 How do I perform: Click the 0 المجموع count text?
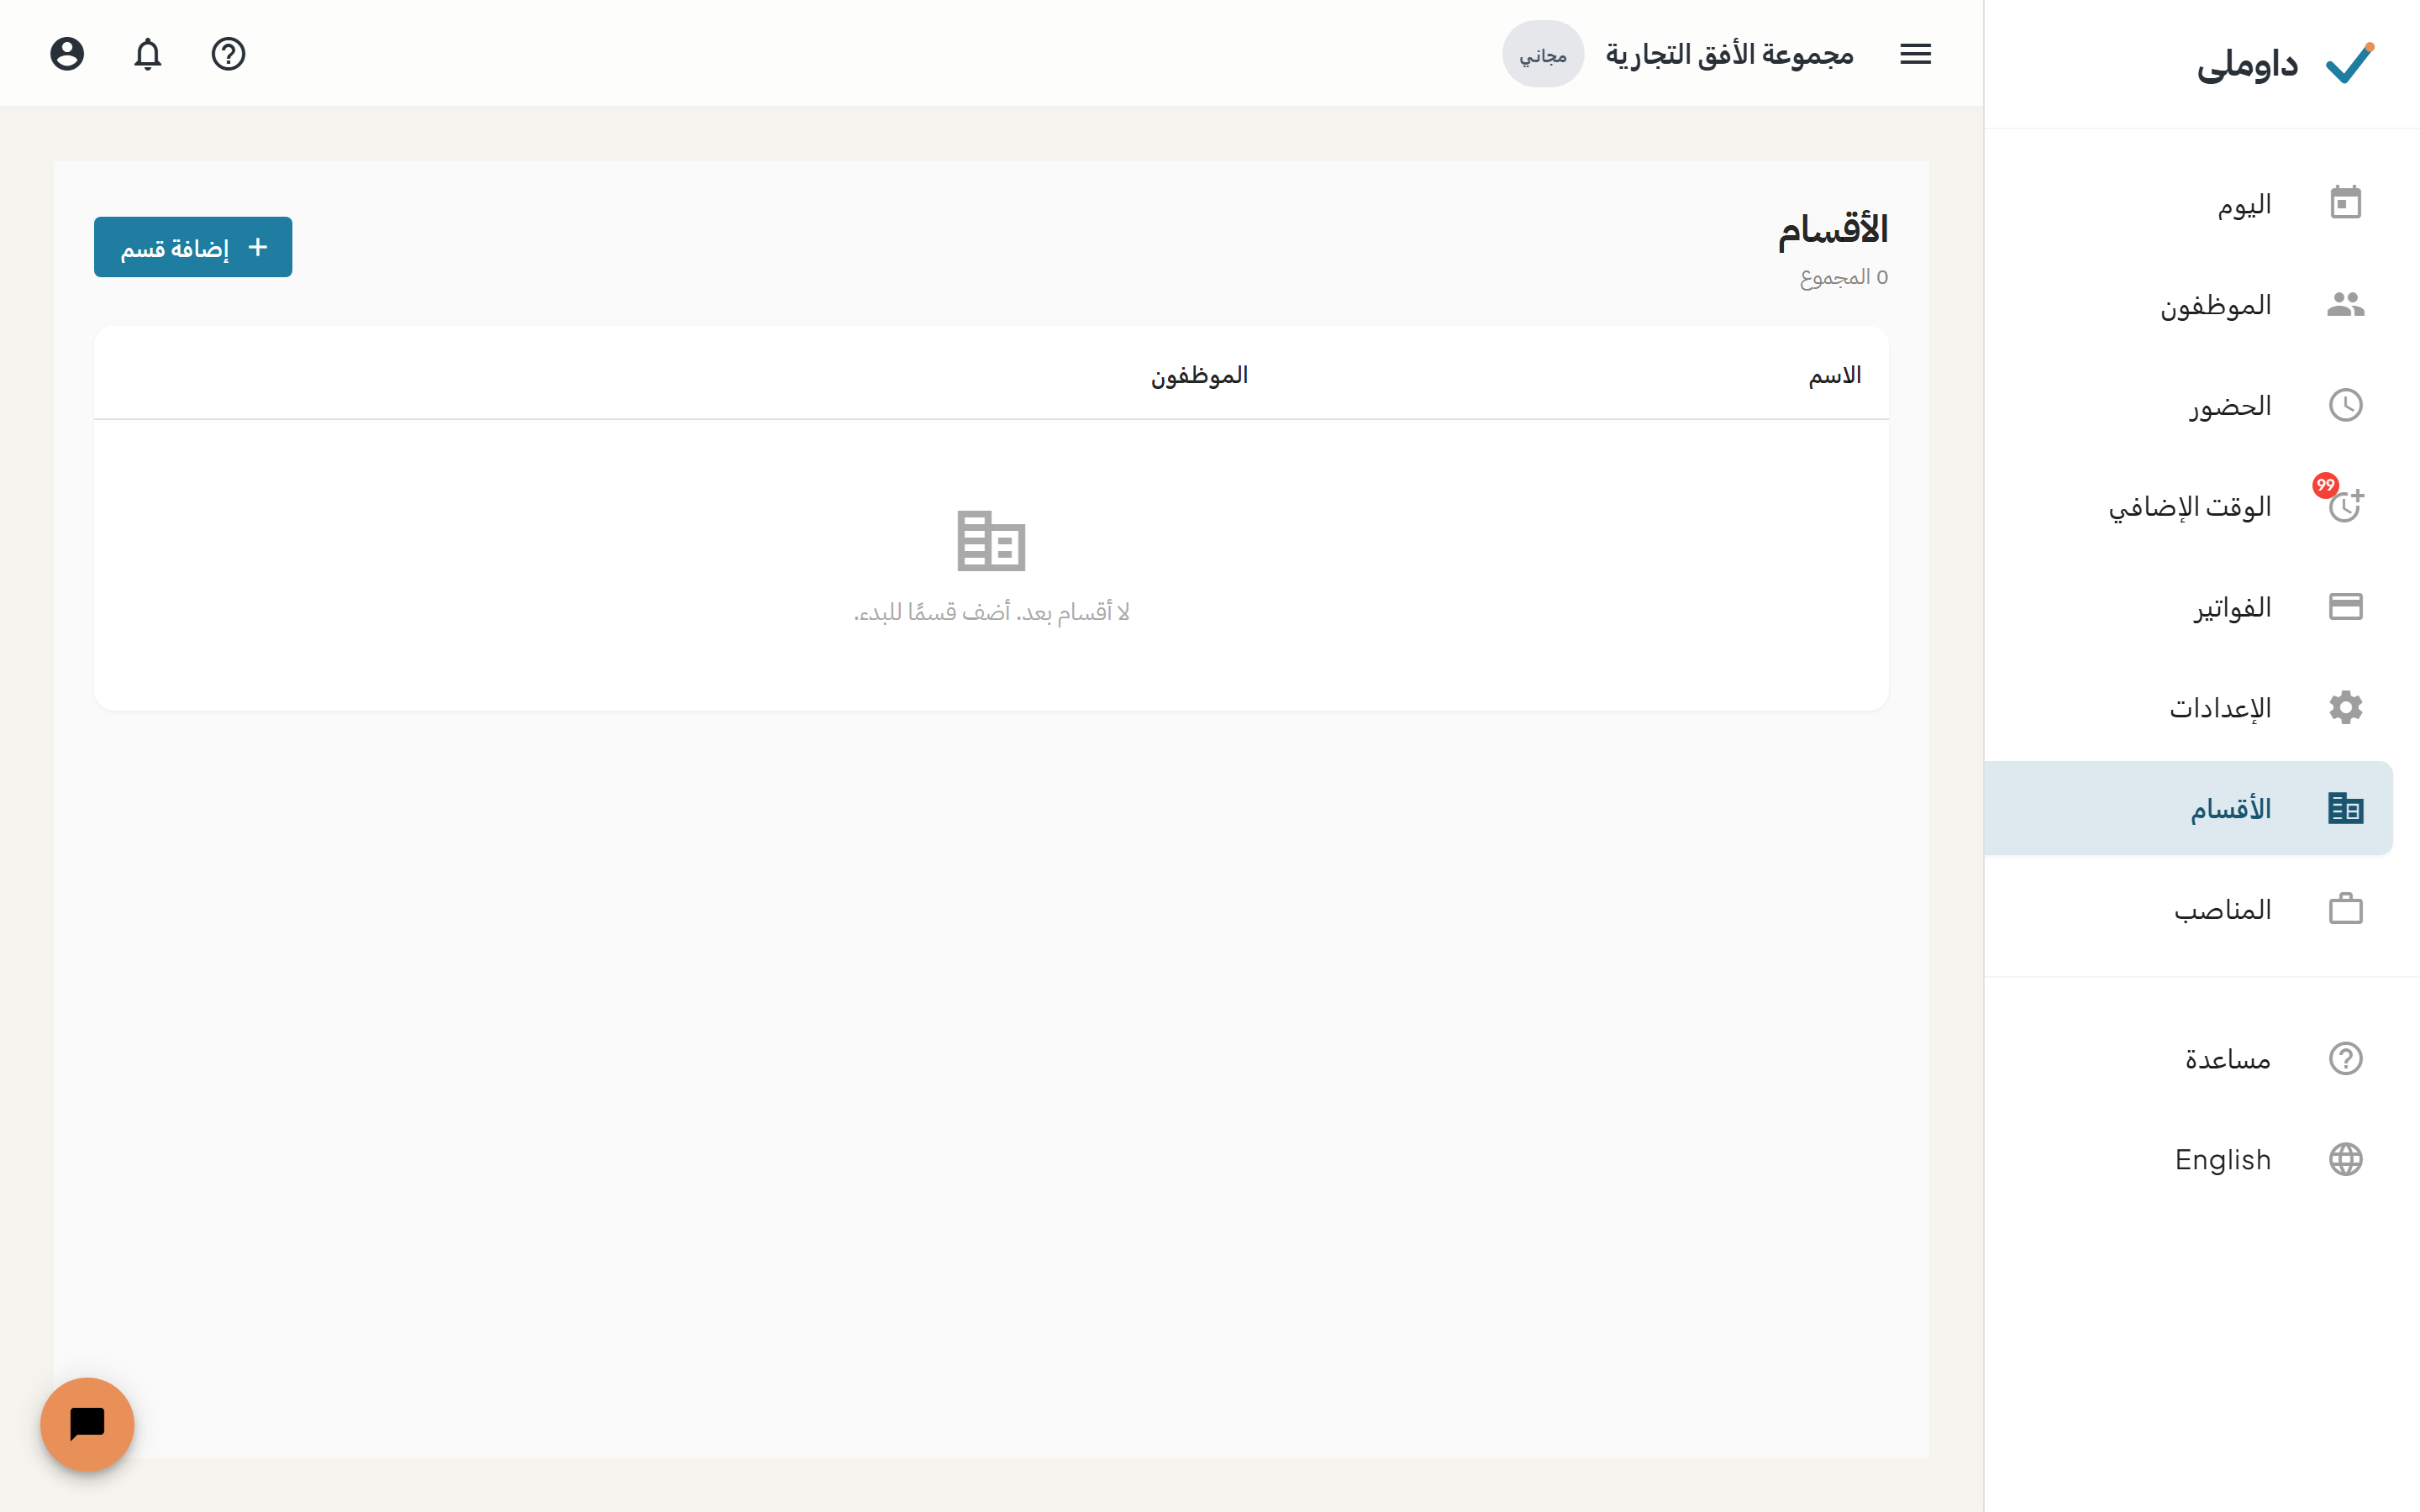point(1843,277)
